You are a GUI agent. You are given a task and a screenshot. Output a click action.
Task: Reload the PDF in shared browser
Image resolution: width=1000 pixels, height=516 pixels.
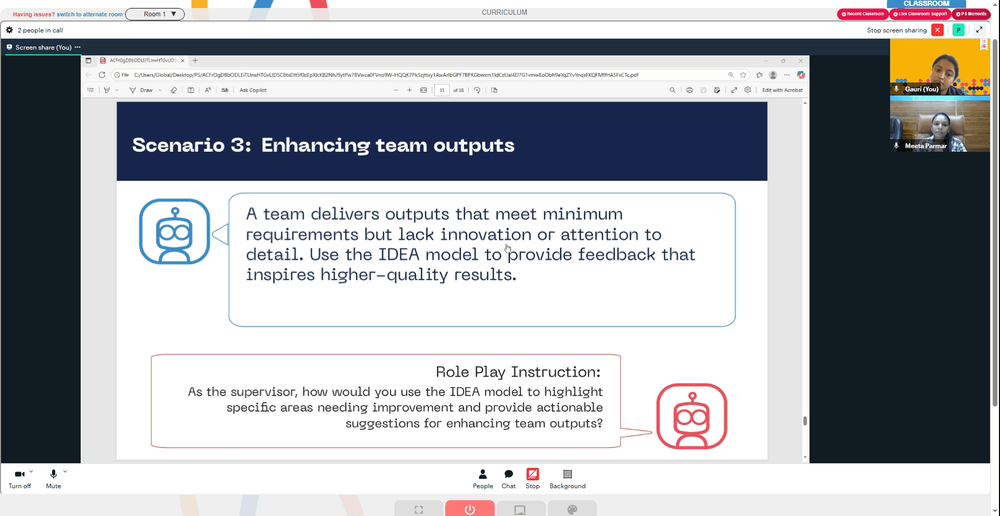pyautogui.click(x=102, y=75)
